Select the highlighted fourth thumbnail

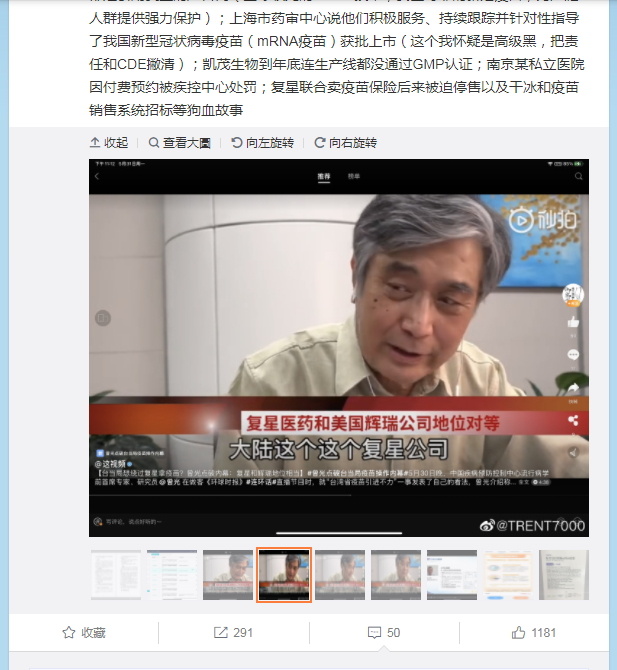pos(284,575)
